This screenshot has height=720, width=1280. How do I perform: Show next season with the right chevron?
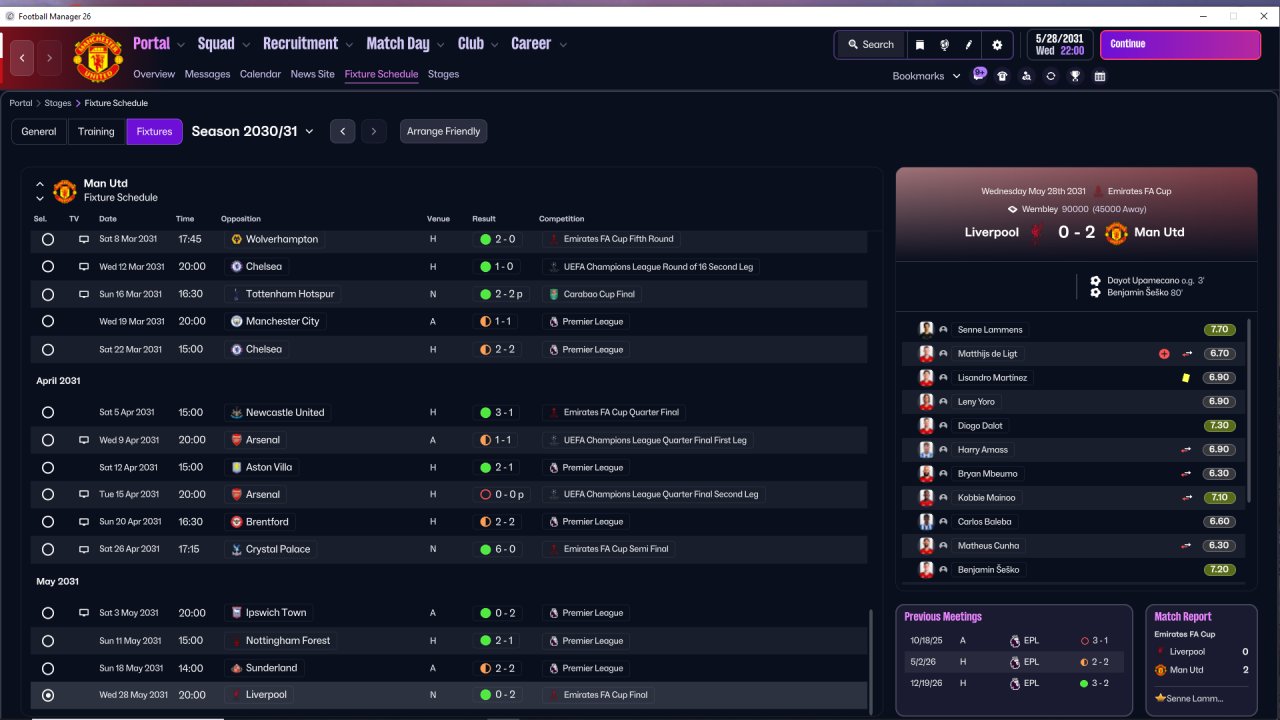point(374,131)
